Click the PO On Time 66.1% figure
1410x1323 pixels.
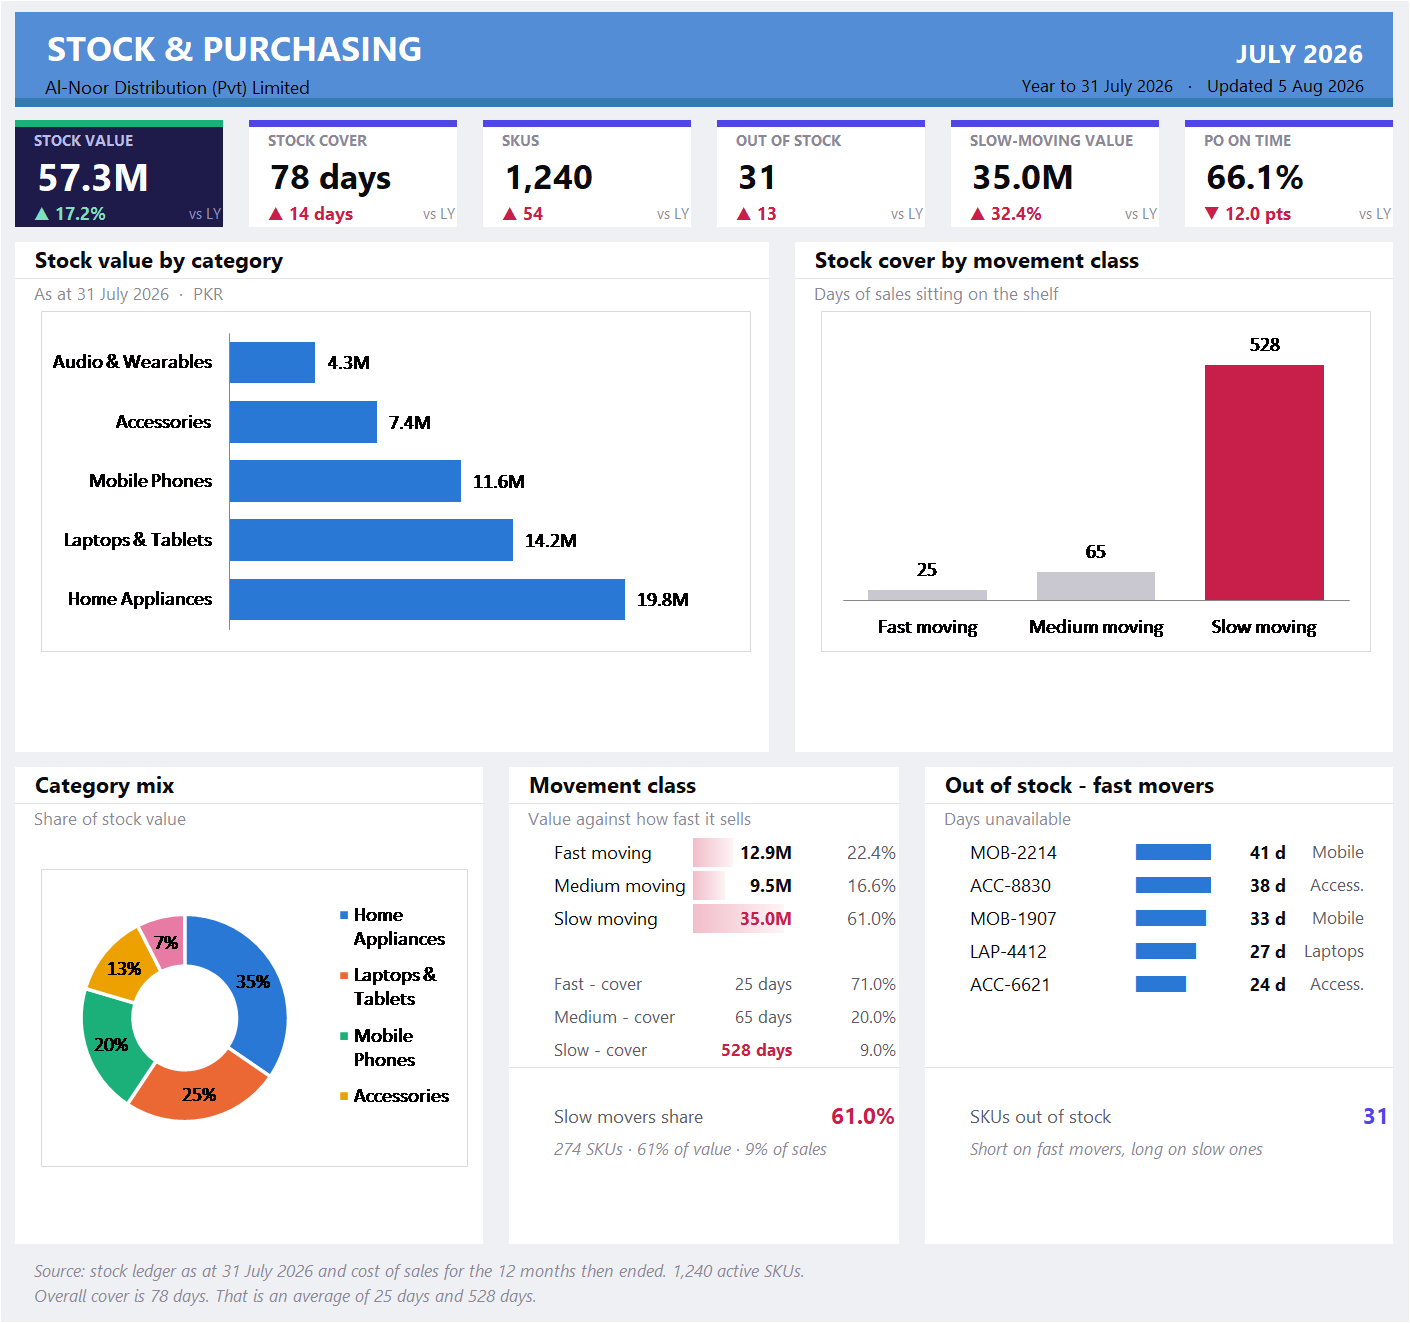1255,178
